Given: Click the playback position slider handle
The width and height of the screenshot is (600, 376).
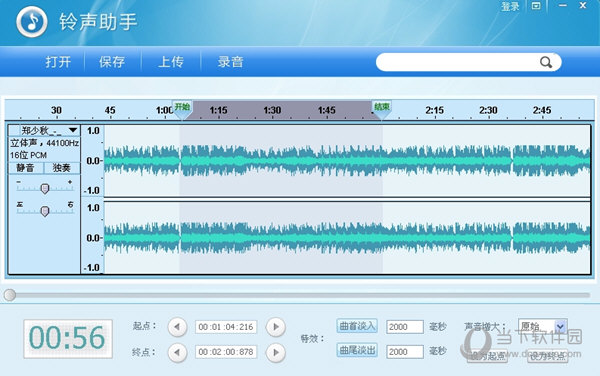Looking at the screenshot, I should pyautogui.click(x=10, y=295).
